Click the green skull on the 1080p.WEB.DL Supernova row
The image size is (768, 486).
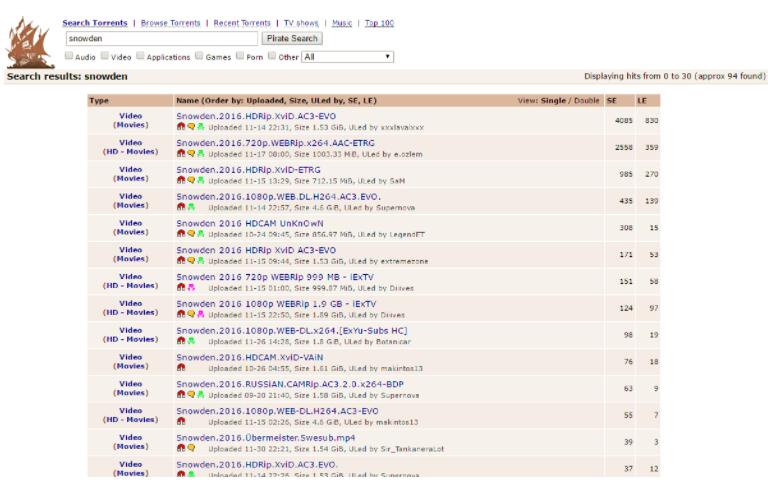tap(191, 207)
